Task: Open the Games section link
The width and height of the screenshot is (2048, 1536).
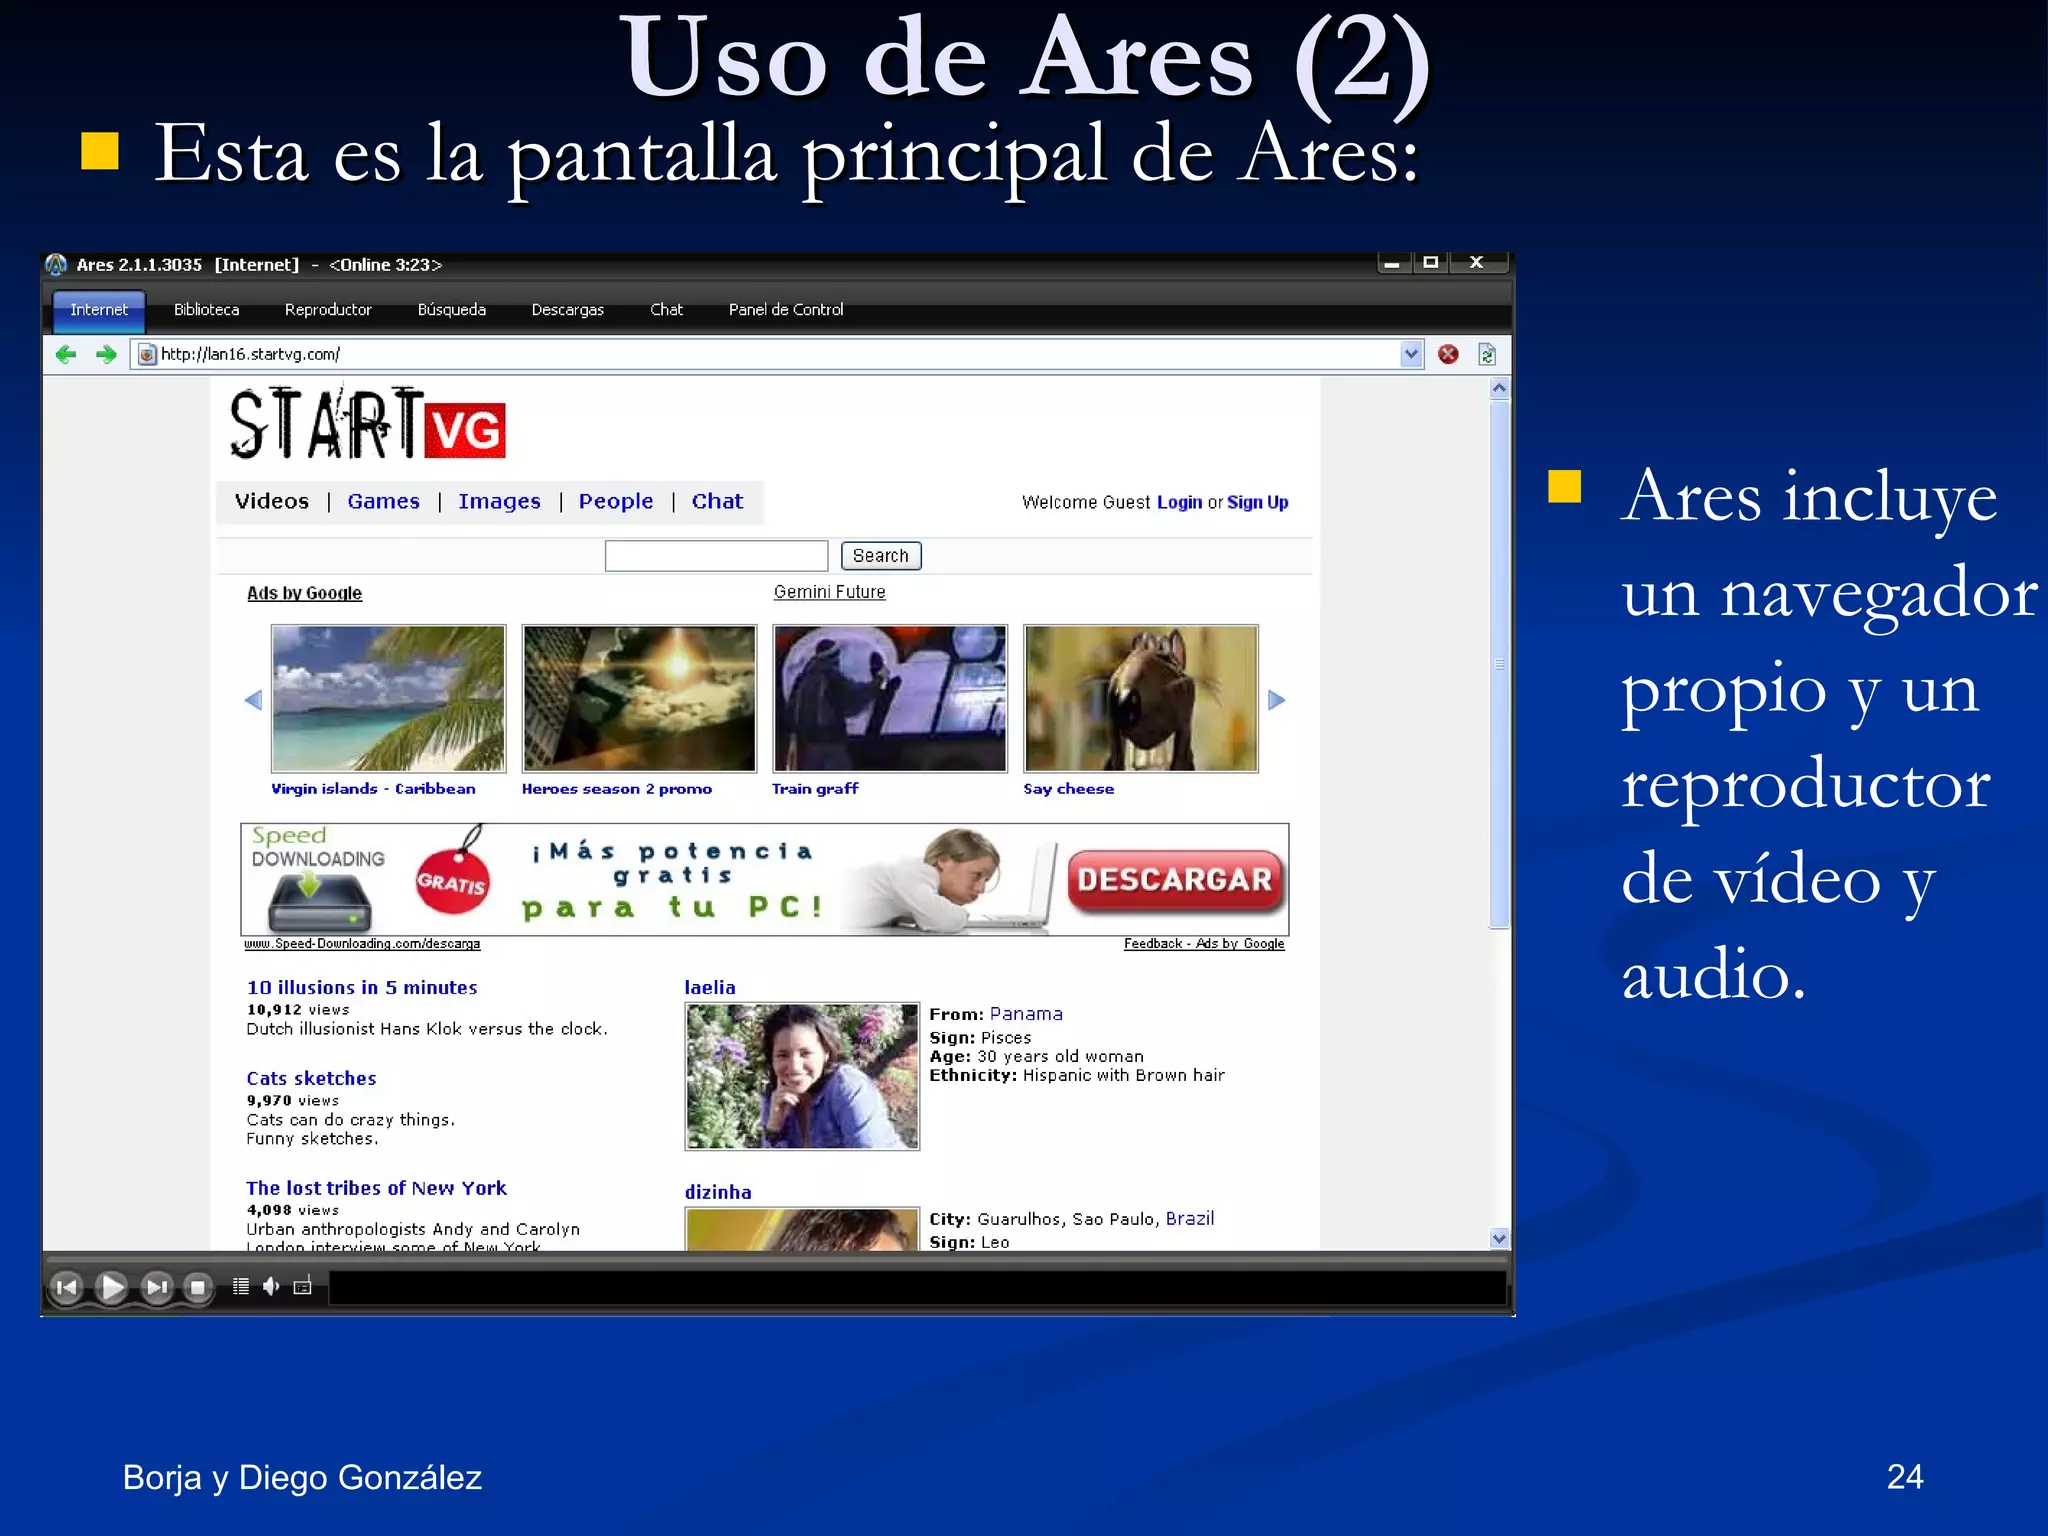Action: (384, 501)
